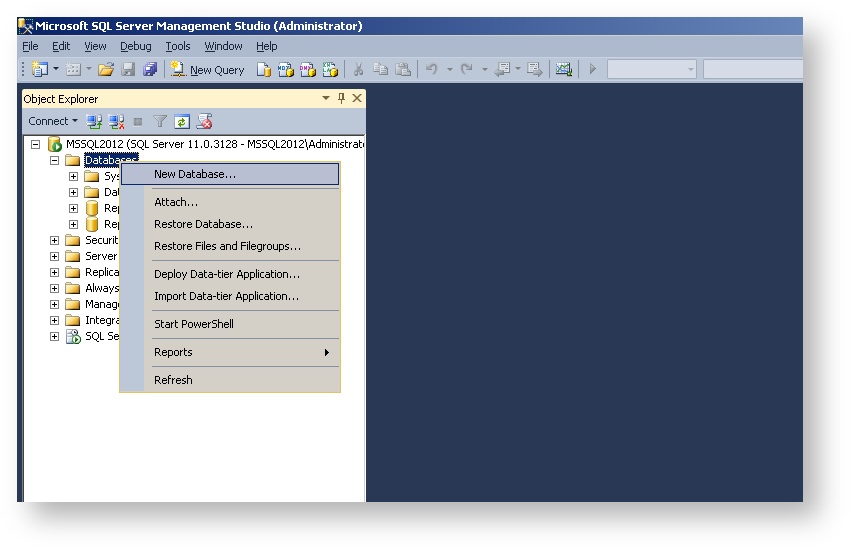Click the Connect Object Explorer icon
This screenshot has height=550, width=851.
pos(94,122)
